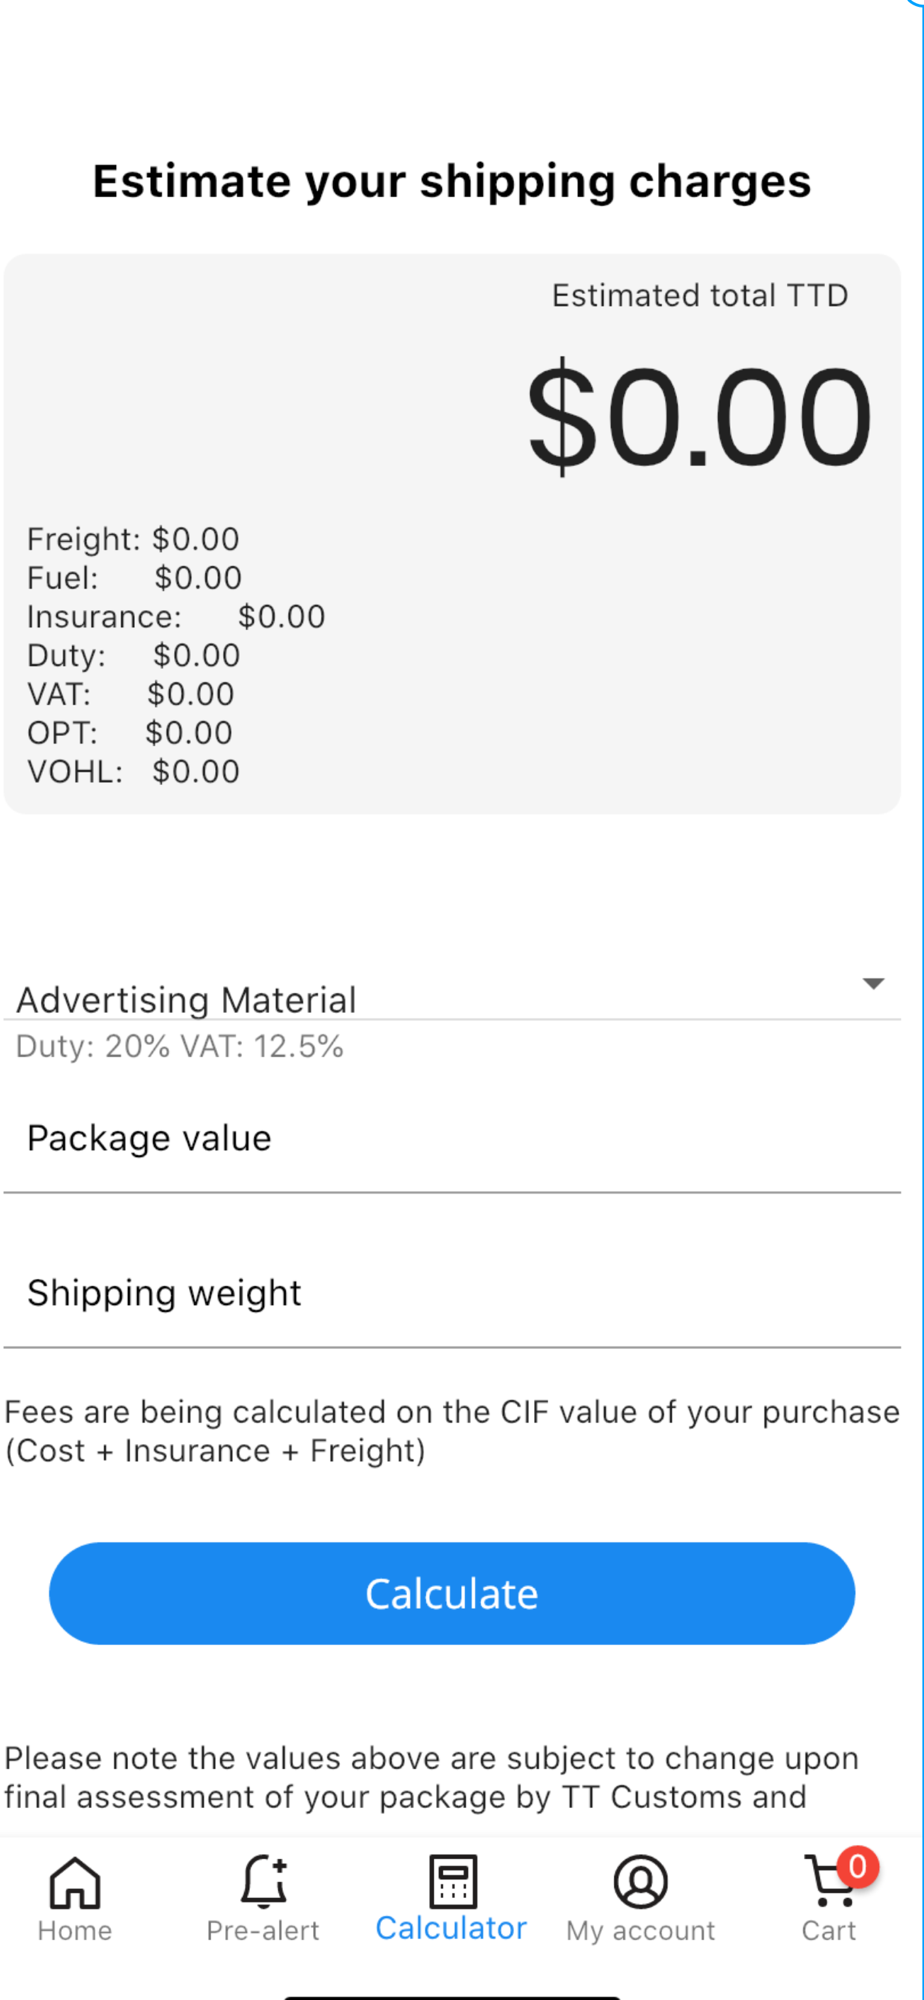Screen dimensions: 924x2000
Task: Open the Advertising Material category selector
Action: 452,998
